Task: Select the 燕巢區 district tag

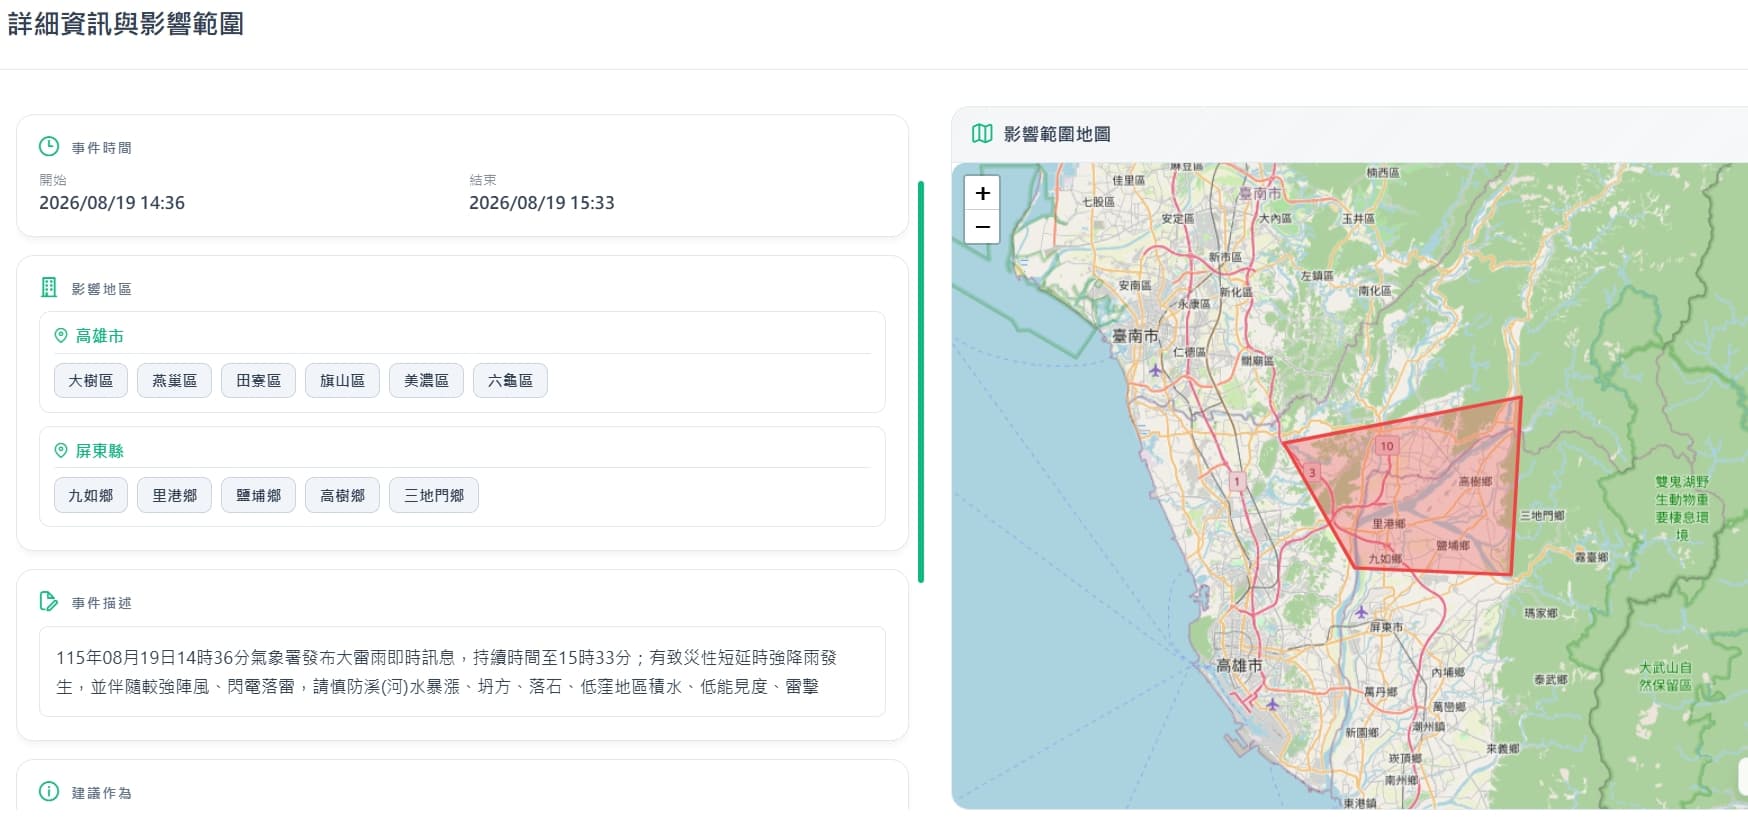Action: click(175, 380)
